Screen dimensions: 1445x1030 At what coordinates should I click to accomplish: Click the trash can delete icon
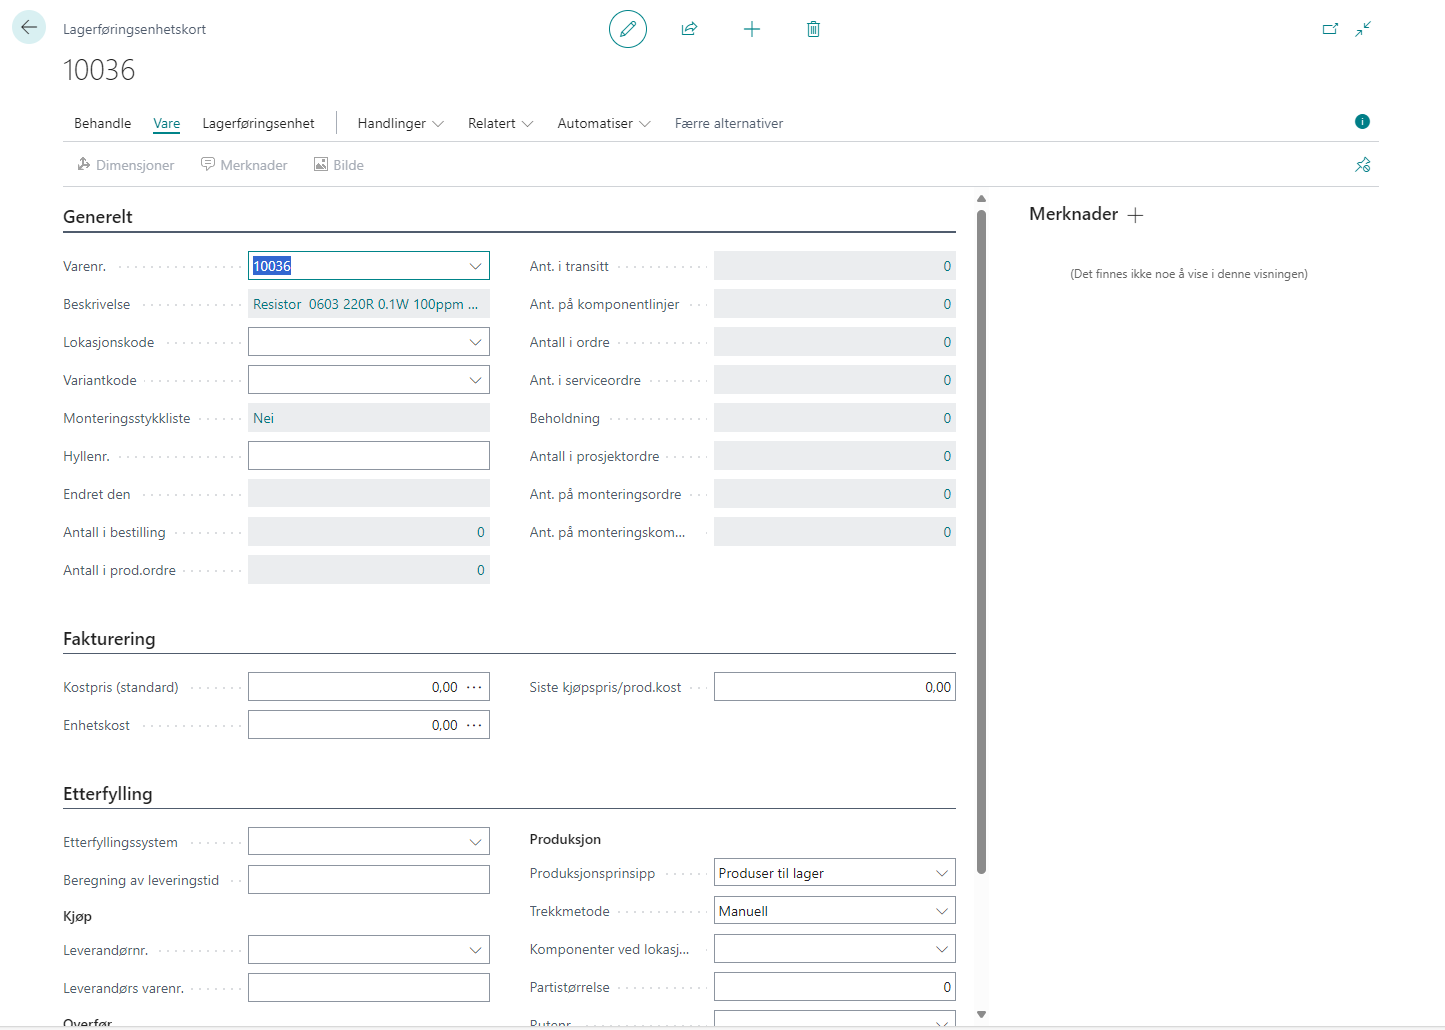click(813, 29)
